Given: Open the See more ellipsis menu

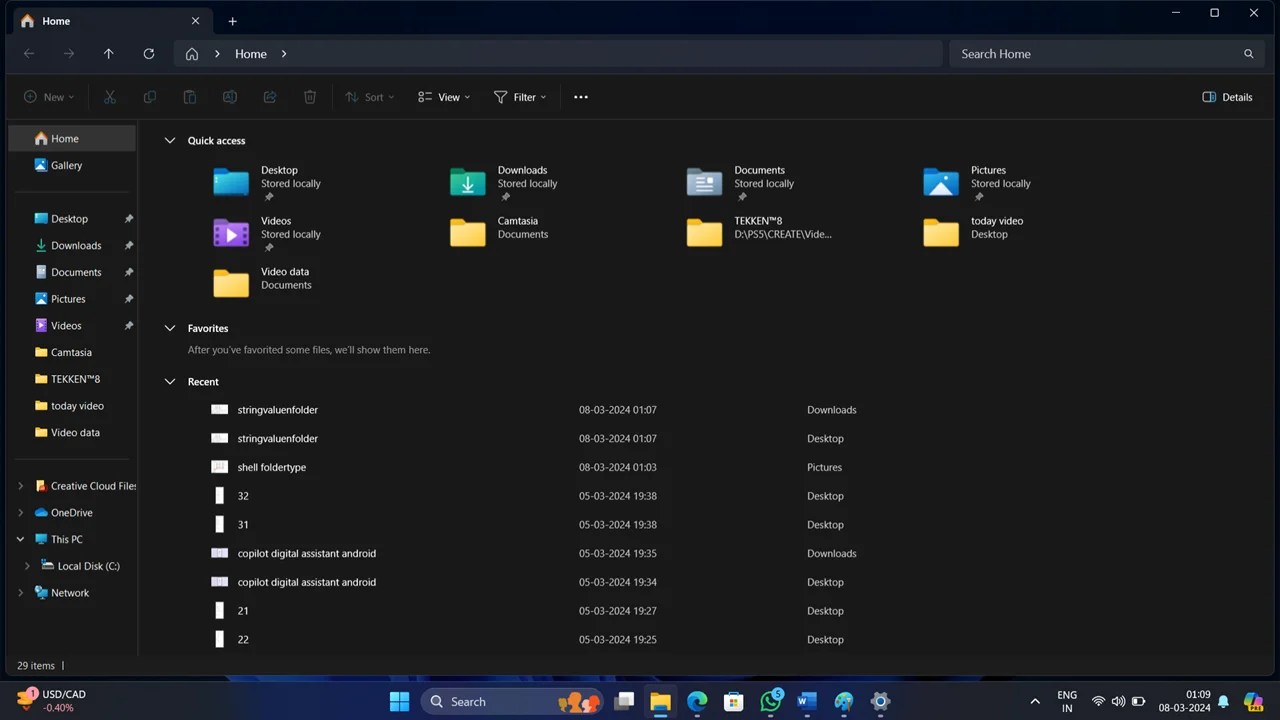Looking at the screenshot, I should coord(580,96).
